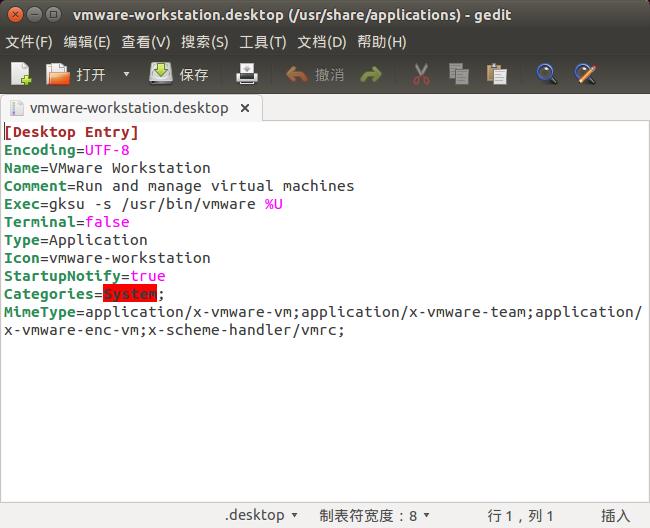Click the Comment=Run and manage line
The height and width of the screenshot is (528, 650).
tap(179, 186)
